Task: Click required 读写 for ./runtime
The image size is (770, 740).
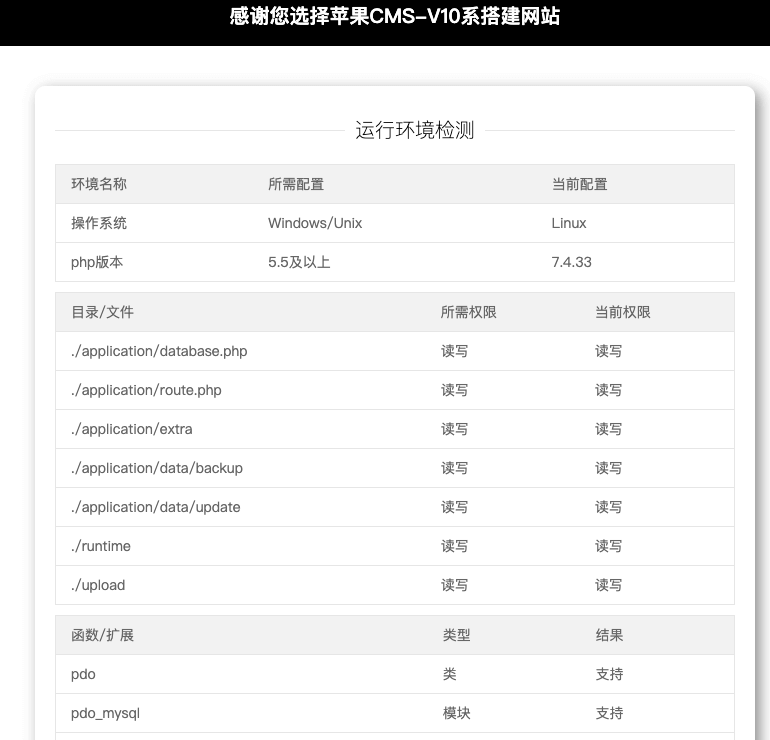Action: pos(455,546)
